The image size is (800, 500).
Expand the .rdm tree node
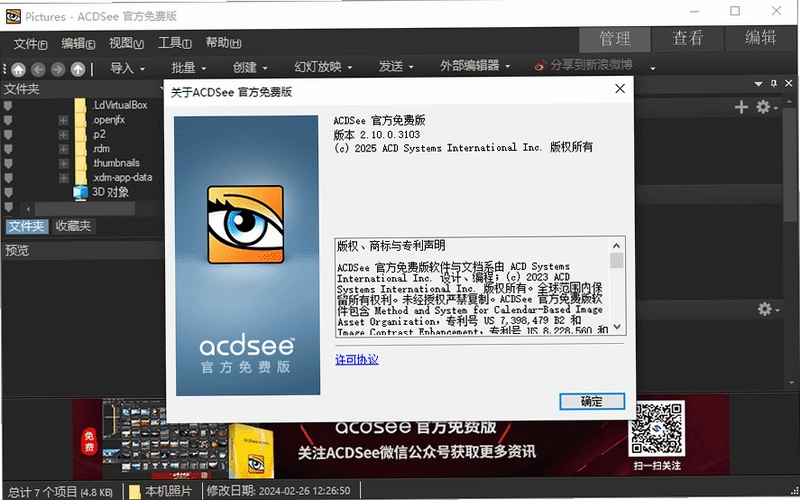click(x=63, y=149)
